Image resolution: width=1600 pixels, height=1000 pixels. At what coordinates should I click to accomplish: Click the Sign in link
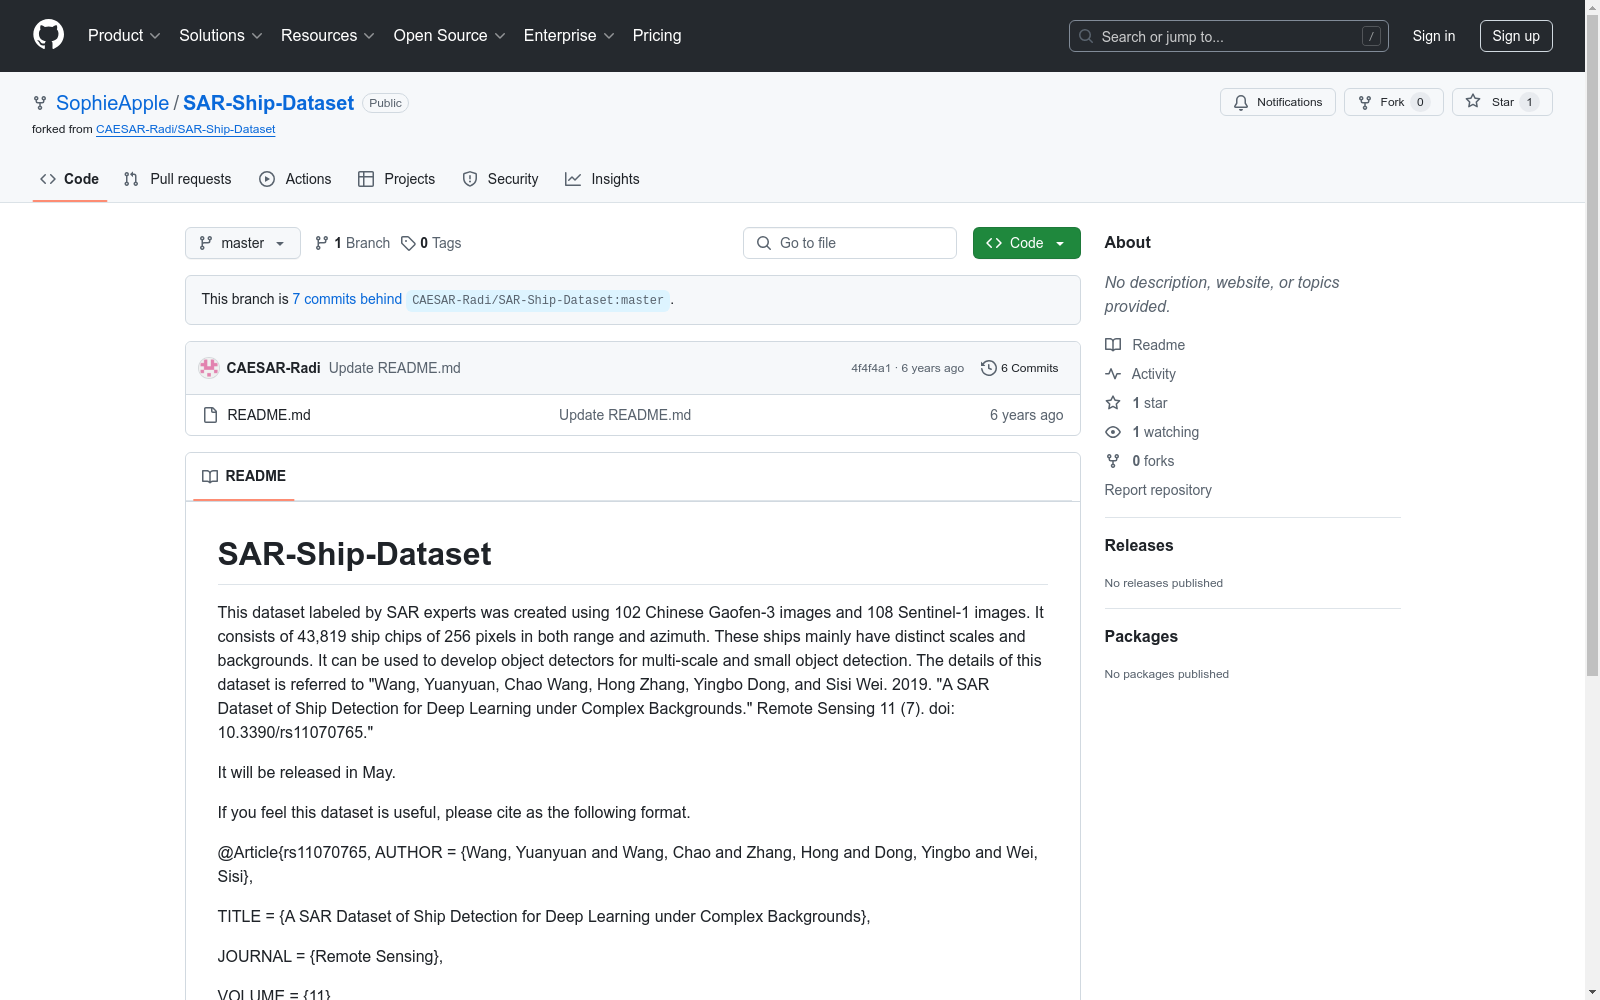1434,36
